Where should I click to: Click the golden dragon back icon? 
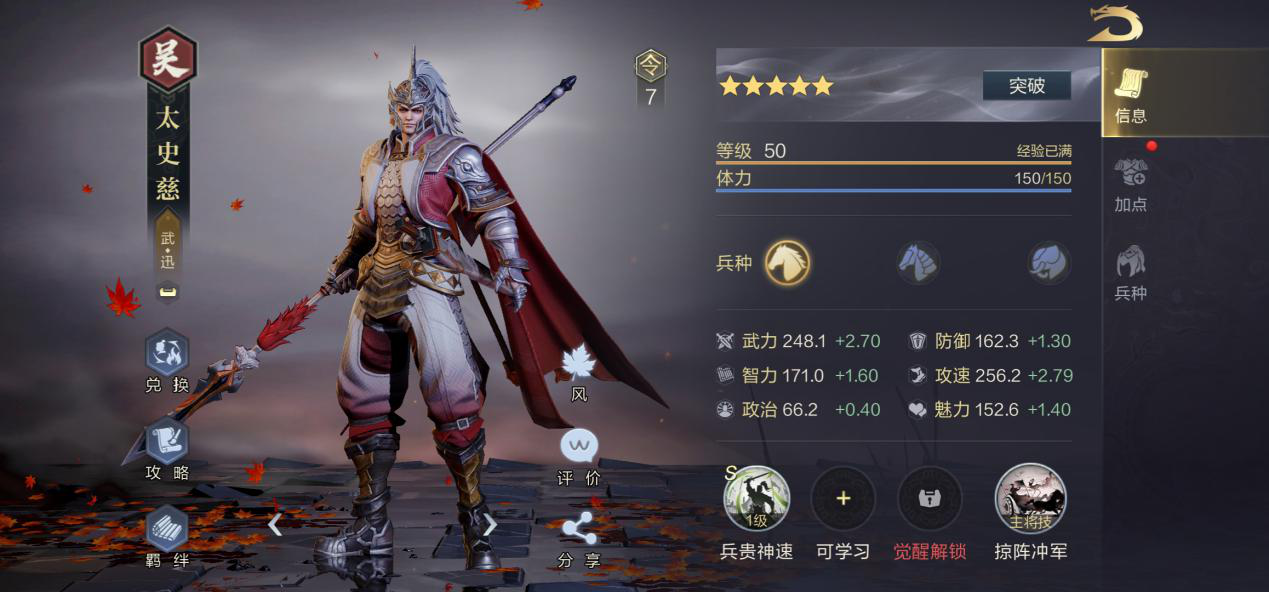(1115, 23)
